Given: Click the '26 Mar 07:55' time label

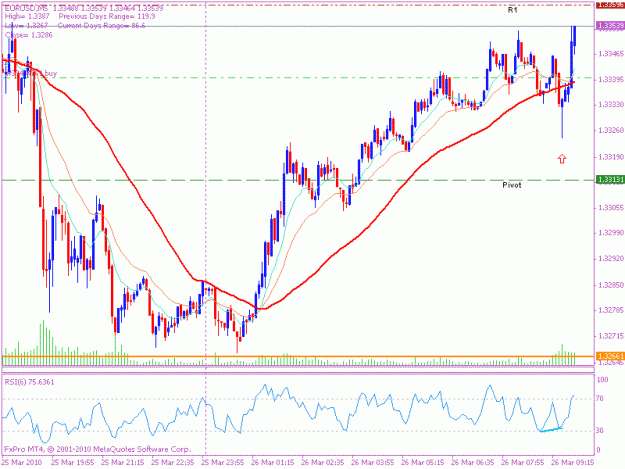Looking at the screenshot, I should [523, 463].
